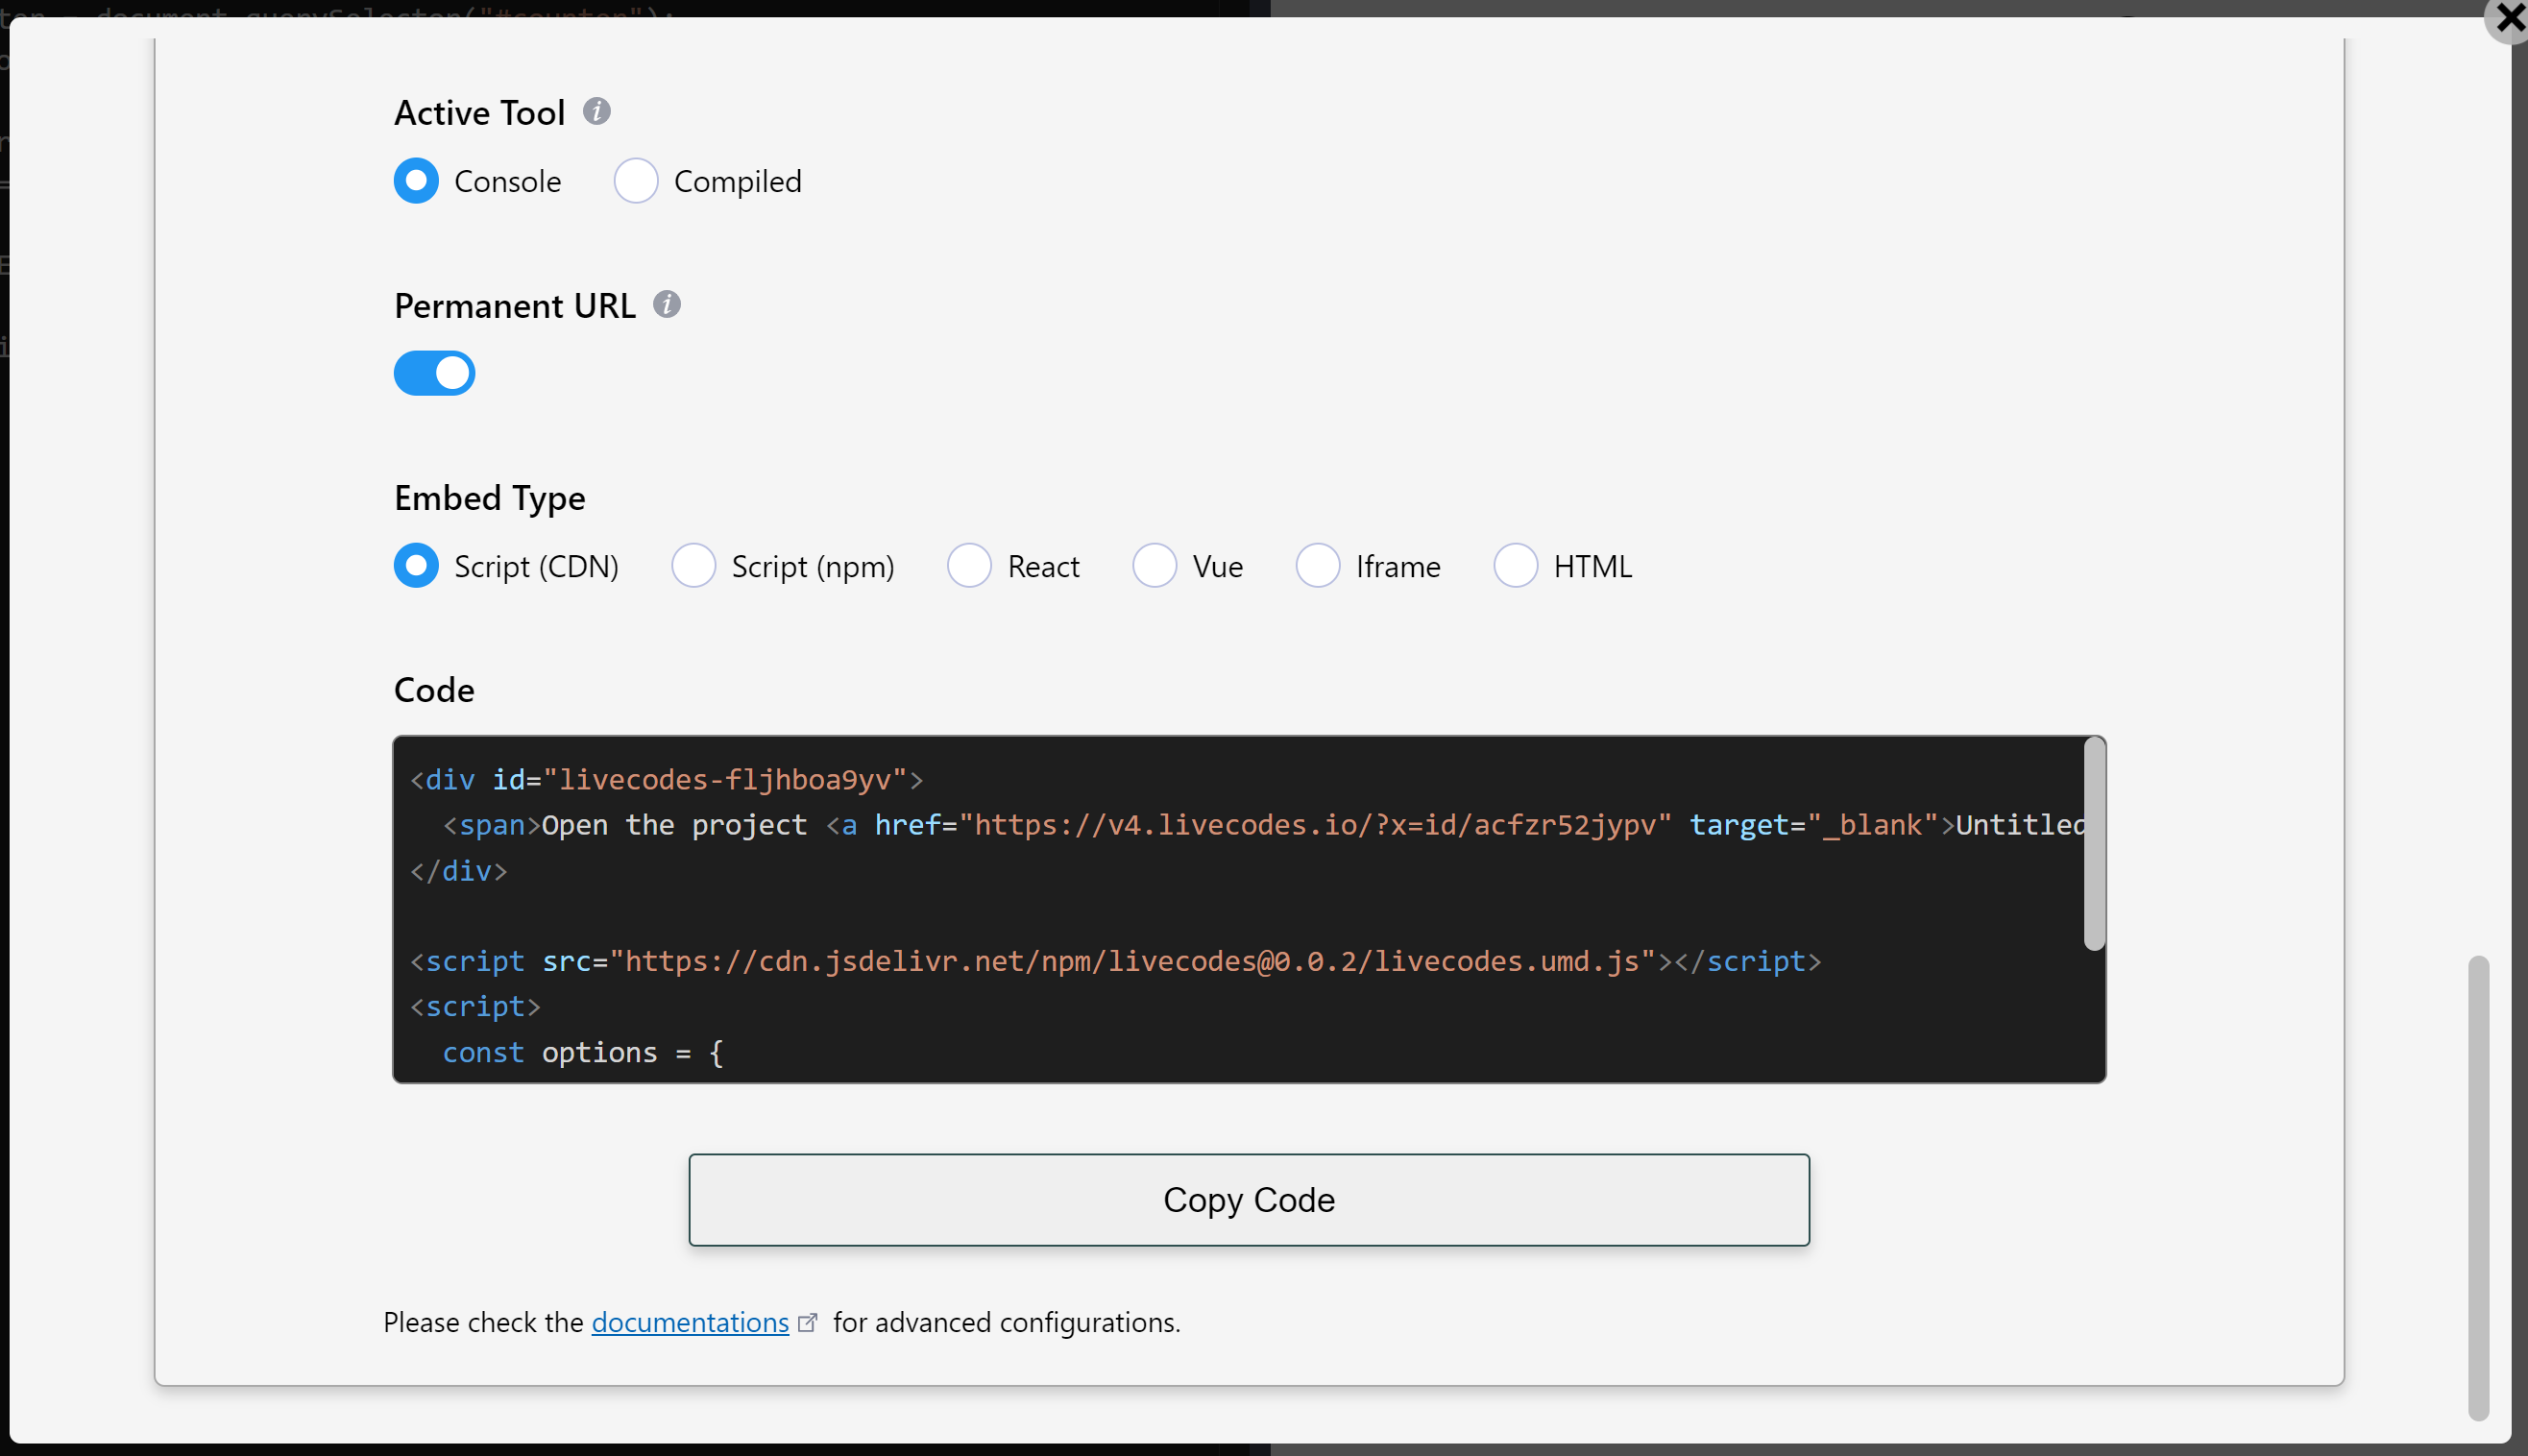Click the external link icon beside documentation

(x=808, y=1320)
